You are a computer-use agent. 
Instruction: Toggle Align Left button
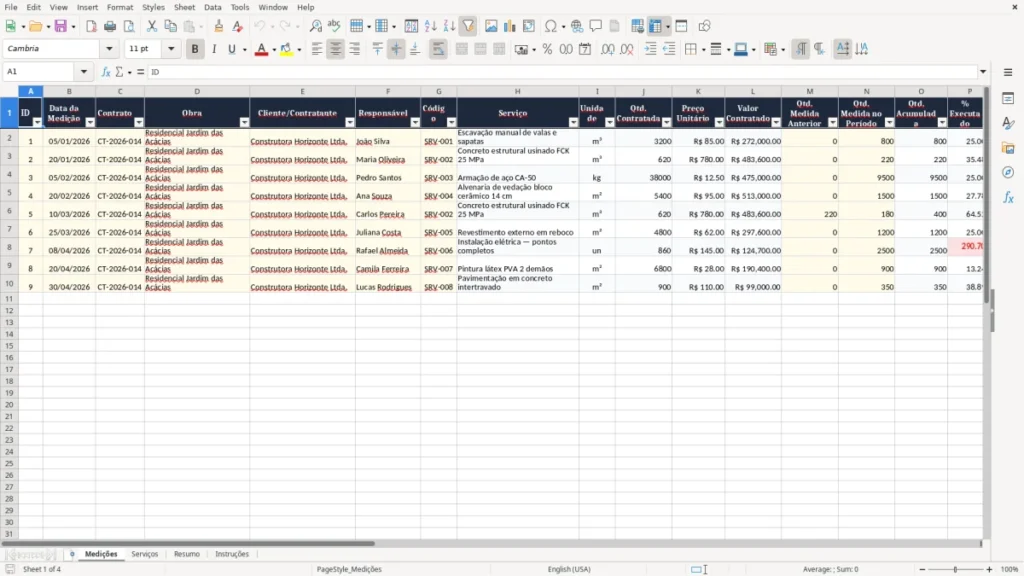[317, 49]
